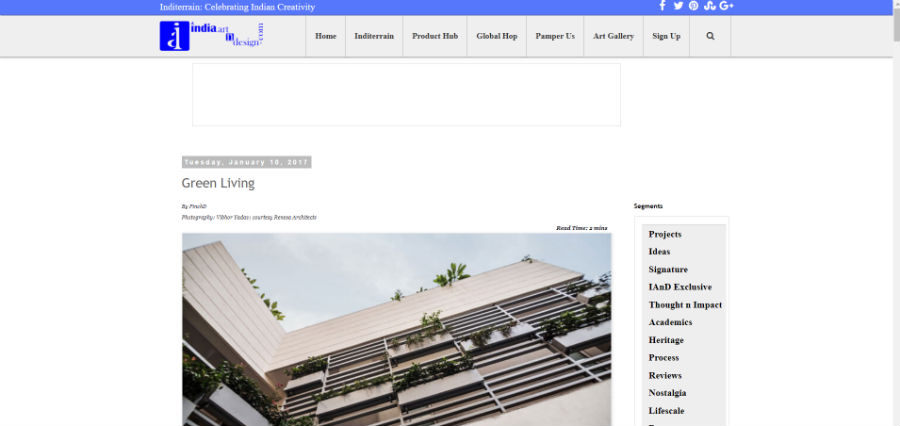Open the Reviews segment link

665,375
